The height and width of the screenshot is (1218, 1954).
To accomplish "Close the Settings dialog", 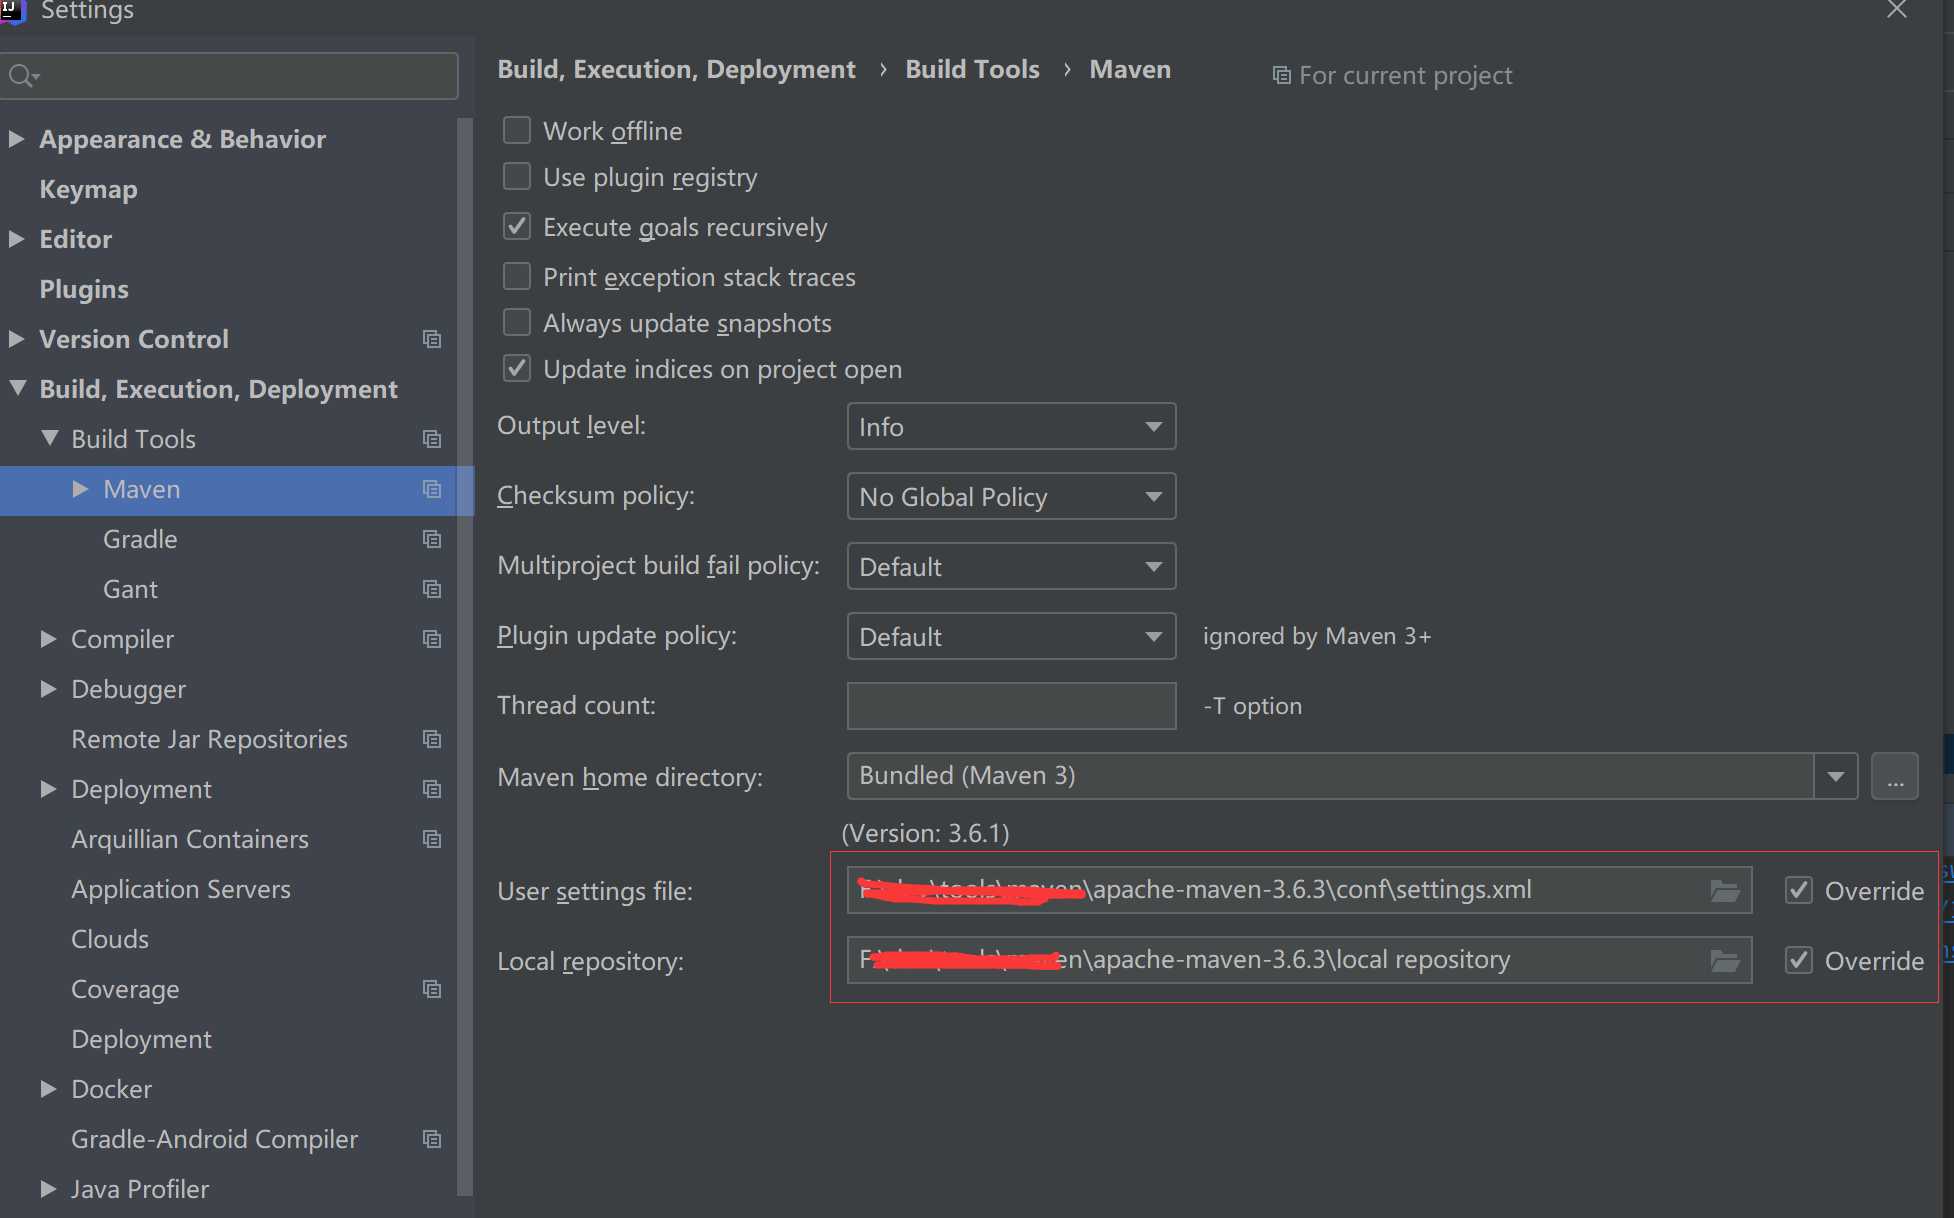I will (x=1896, y=10).
